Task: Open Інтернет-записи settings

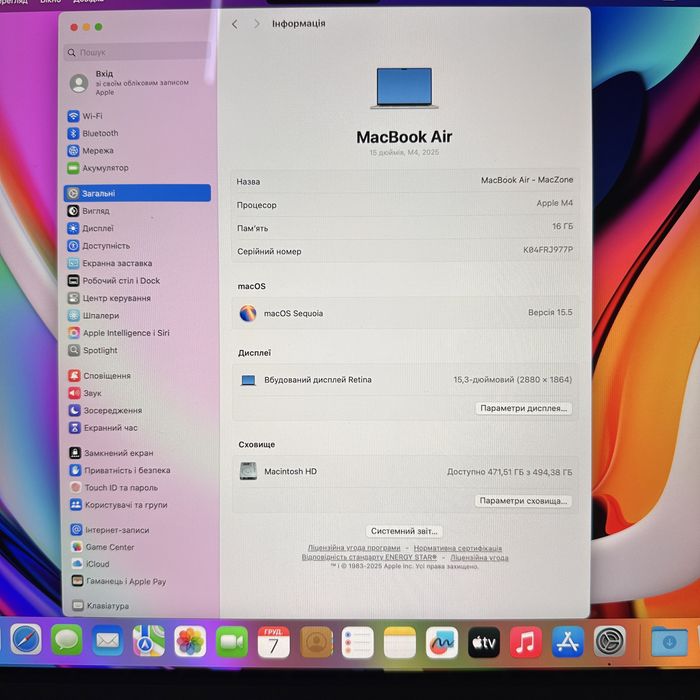Action: [110, 530]
